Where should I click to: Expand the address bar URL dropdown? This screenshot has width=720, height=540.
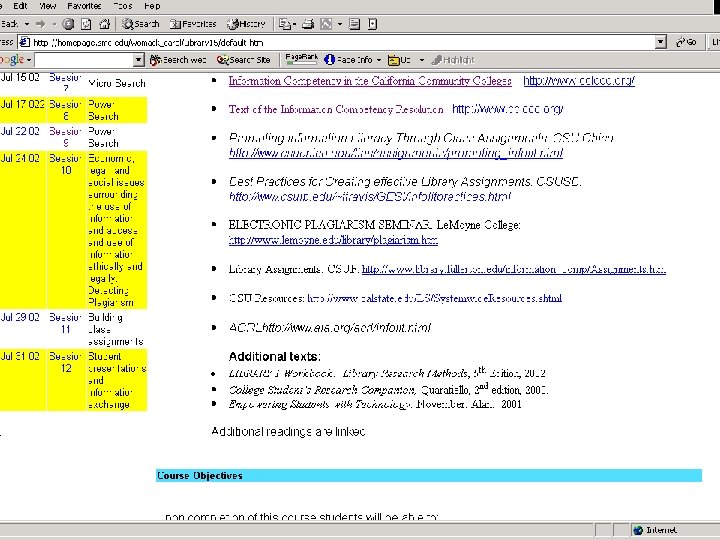point(660,43)
